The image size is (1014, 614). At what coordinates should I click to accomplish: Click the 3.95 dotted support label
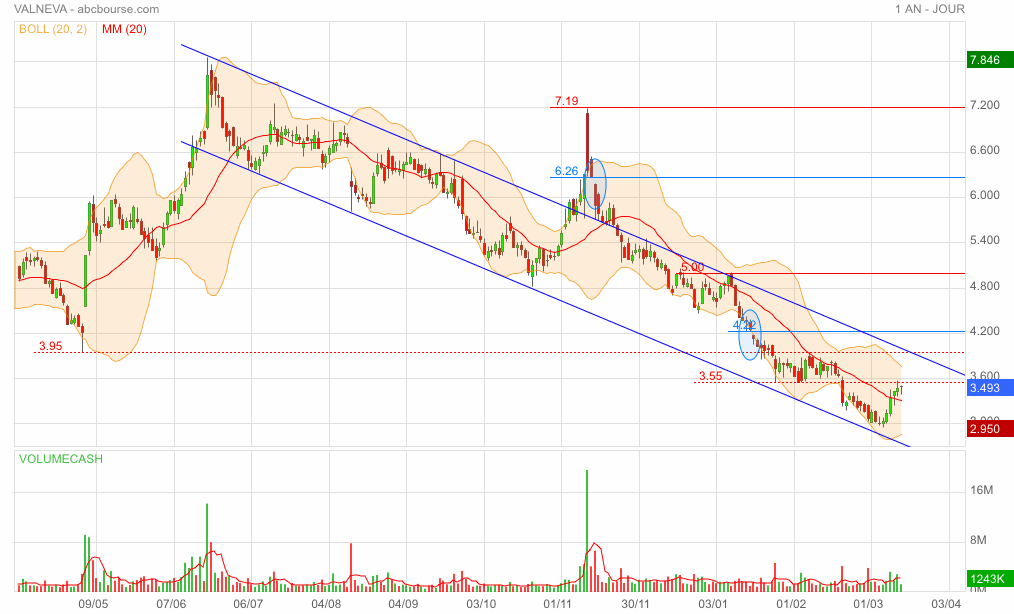[50, 346]
